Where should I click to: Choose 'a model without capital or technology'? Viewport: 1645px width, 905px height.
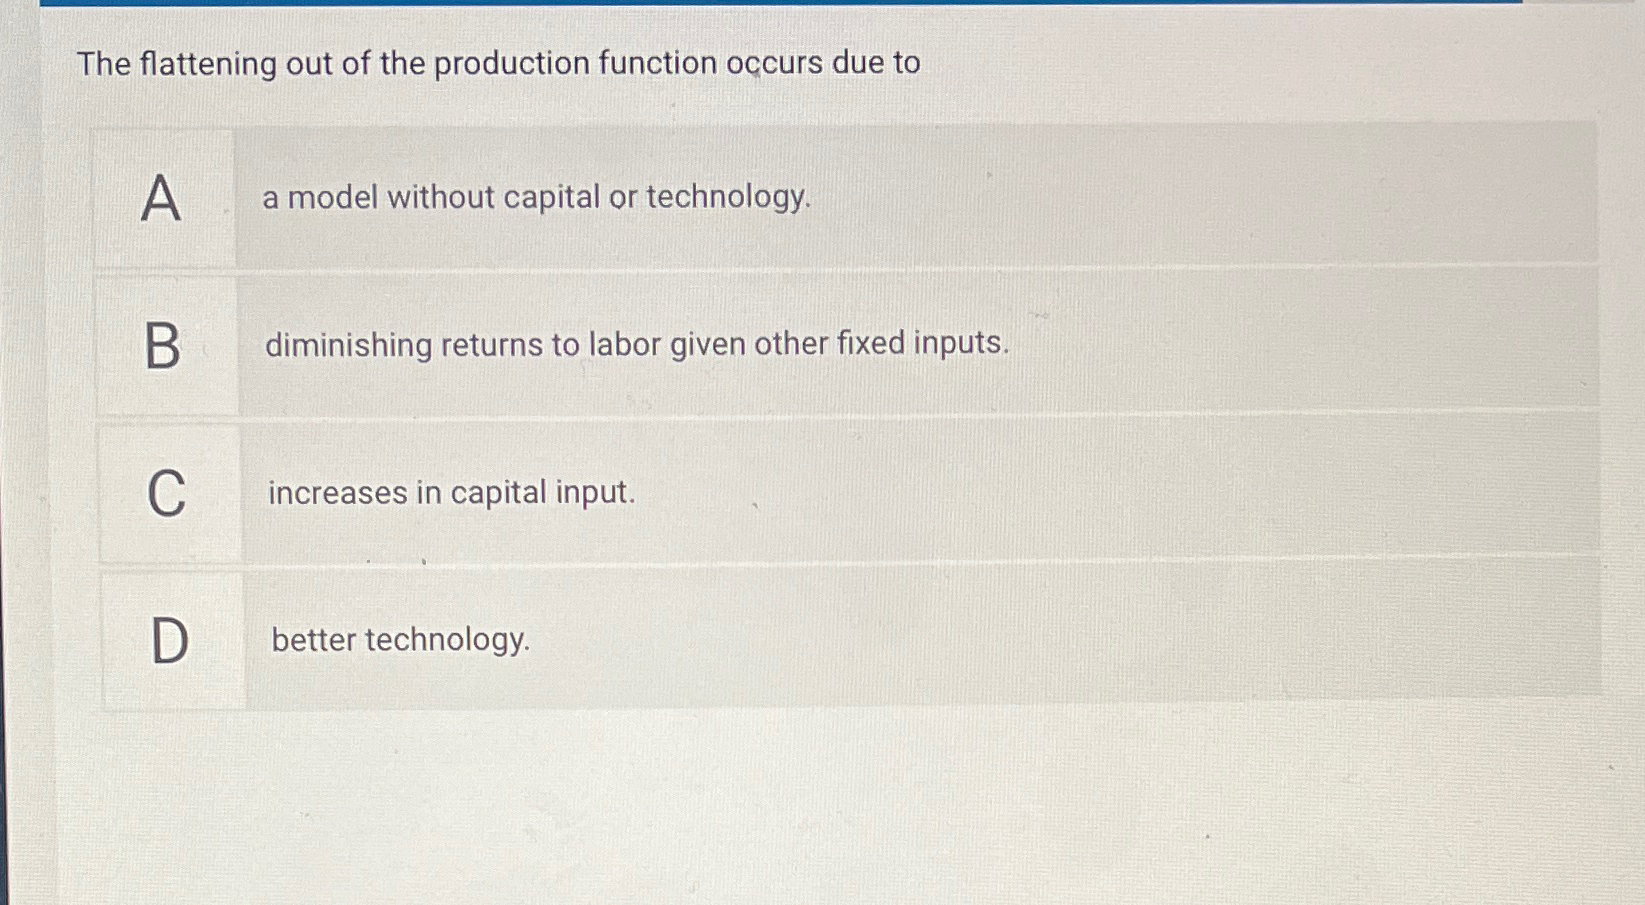(537, 197)
